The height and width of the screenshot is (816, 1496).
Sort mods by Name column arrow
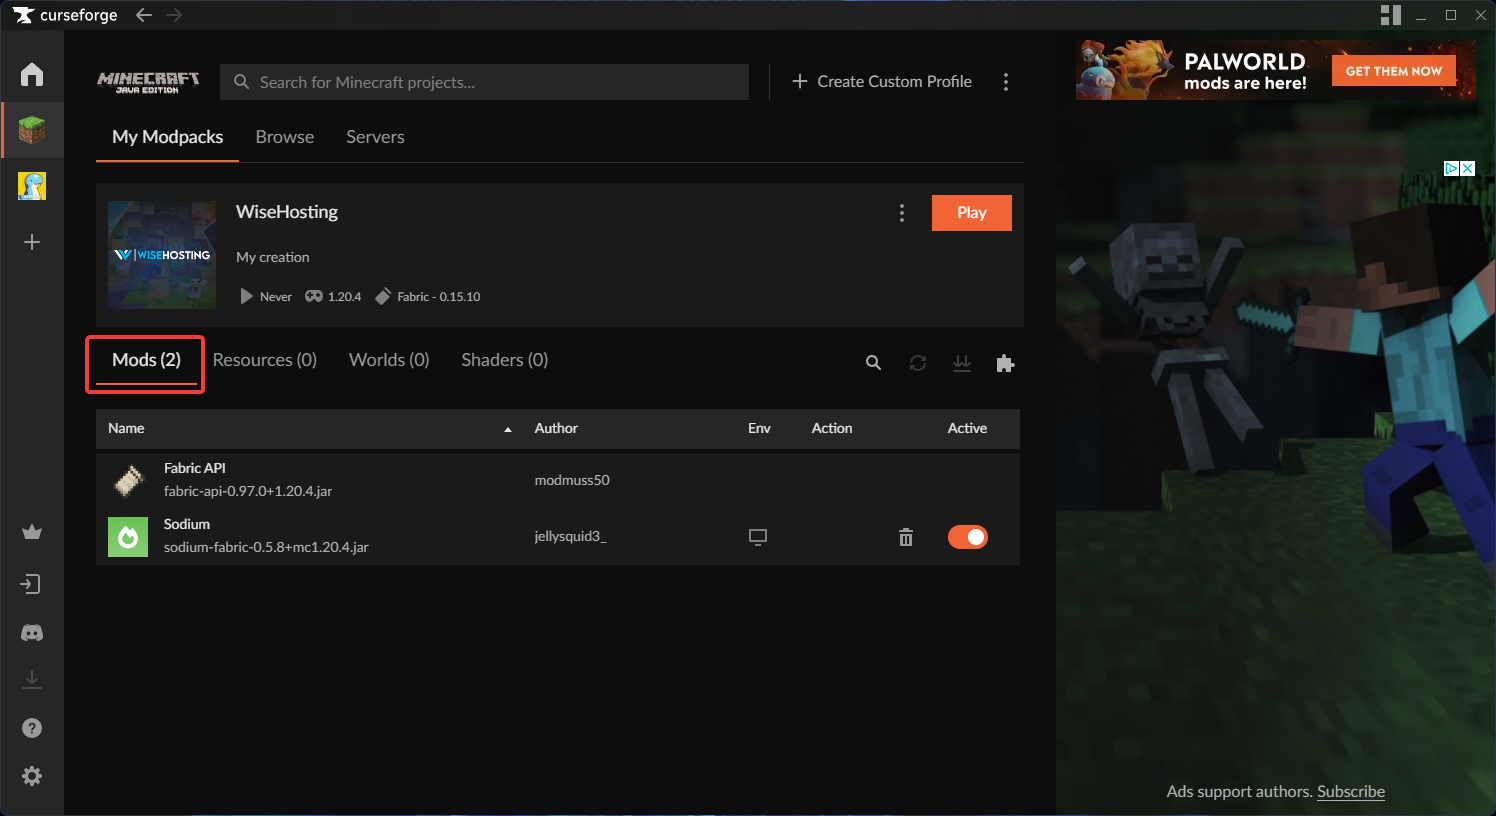coord(508,429)
